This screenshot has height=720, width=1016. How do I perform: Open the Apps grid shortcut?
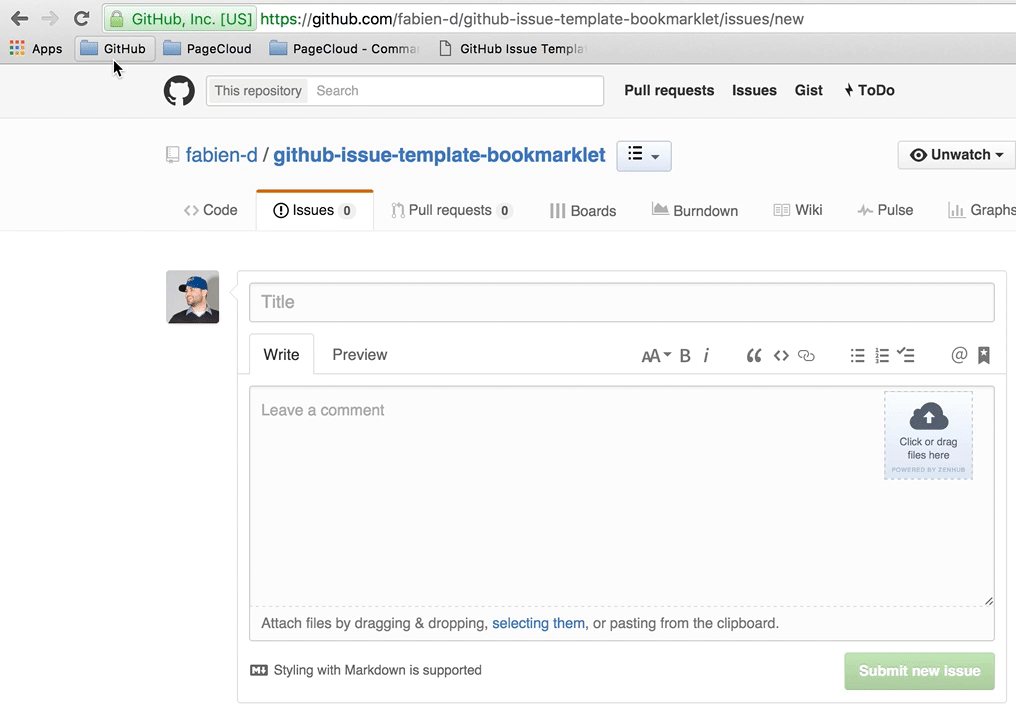pos(36,49)
